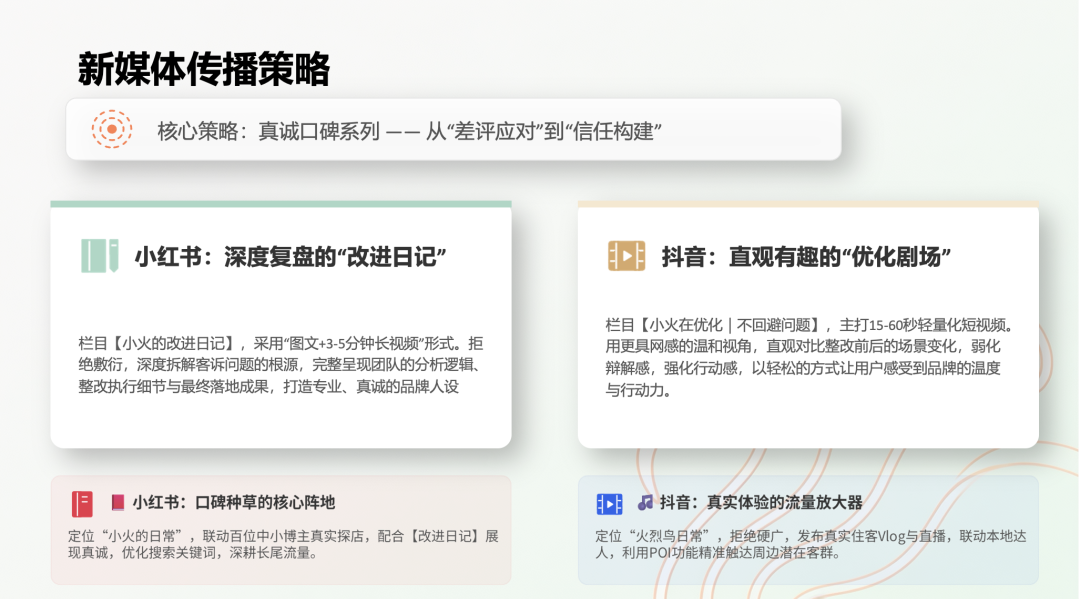Click the blue video icon in bottom 抖音 card
The width and height of the screenshot is (1079, 599).
(x=609, y=504)
